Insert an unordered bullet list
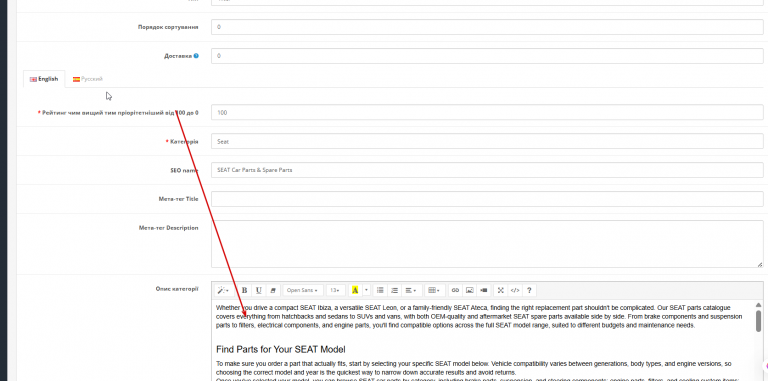 380,290
